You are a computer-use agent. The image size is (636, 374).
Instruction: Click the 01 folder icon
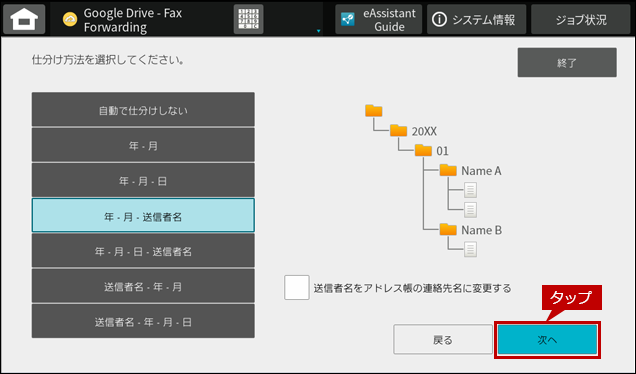coord(423,150)
